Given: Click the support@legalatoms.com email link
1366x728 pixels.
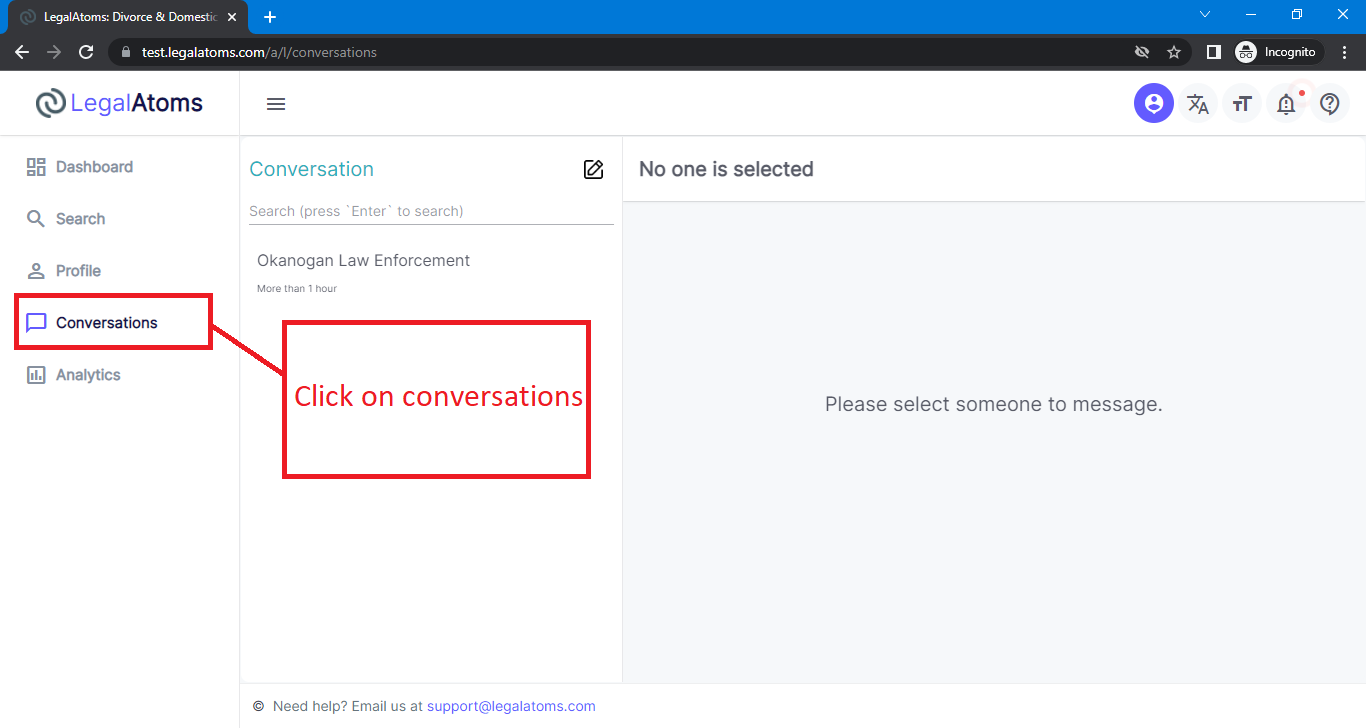Looking at the screenshot, I should tap(511, 706).
